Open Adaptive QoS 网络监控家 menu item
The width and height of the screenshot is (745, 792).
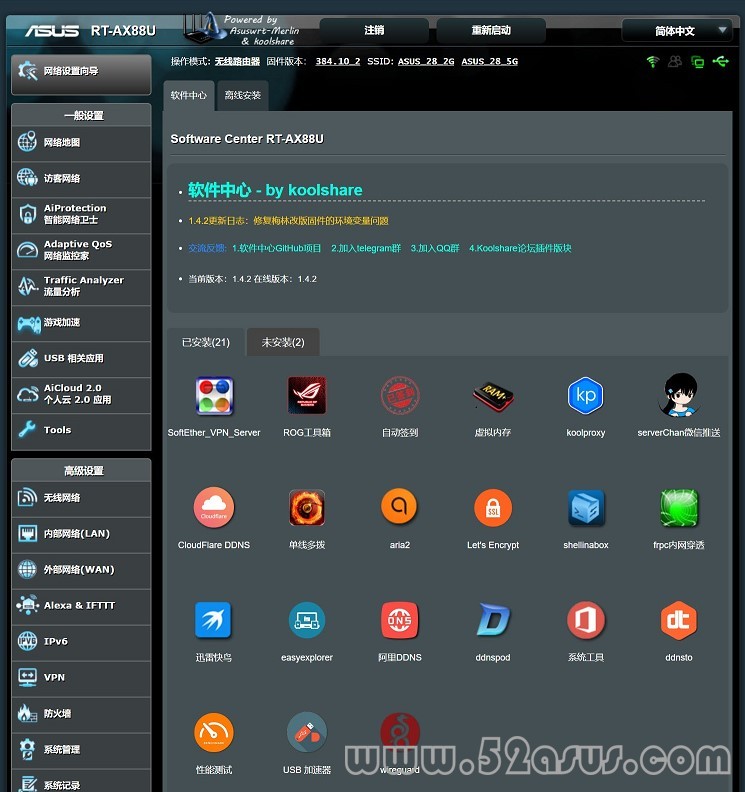[81, 251]
